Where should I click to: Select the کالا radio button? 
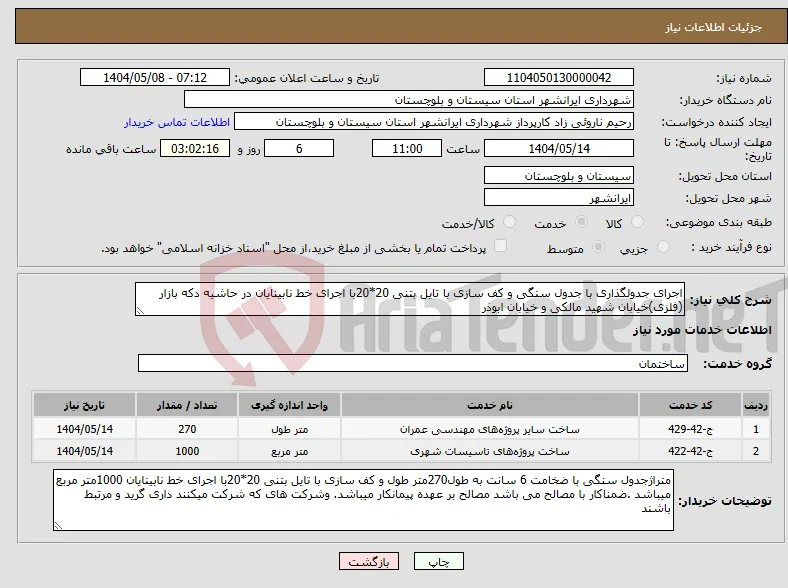click(637, 222)
